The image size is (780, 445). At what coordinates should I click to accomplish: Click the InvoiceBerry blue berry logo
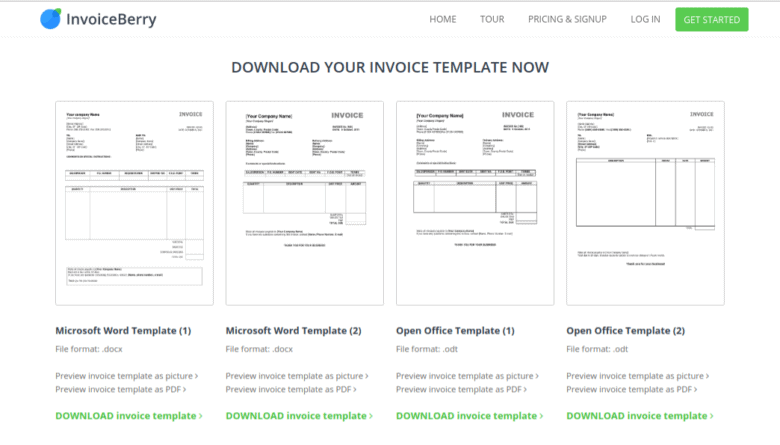(x=50, y=19)
